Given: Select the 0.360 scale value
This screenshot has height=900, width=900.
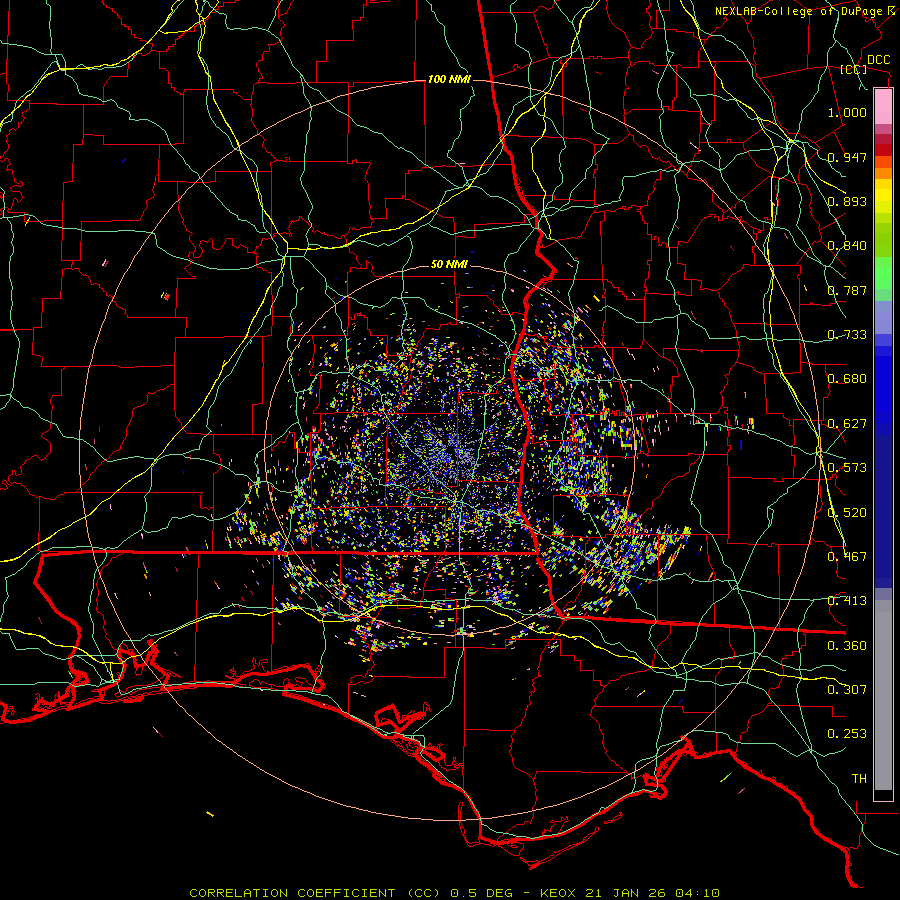Looking at the screenshot, I should pyautogui.click(x=847, y=646).
